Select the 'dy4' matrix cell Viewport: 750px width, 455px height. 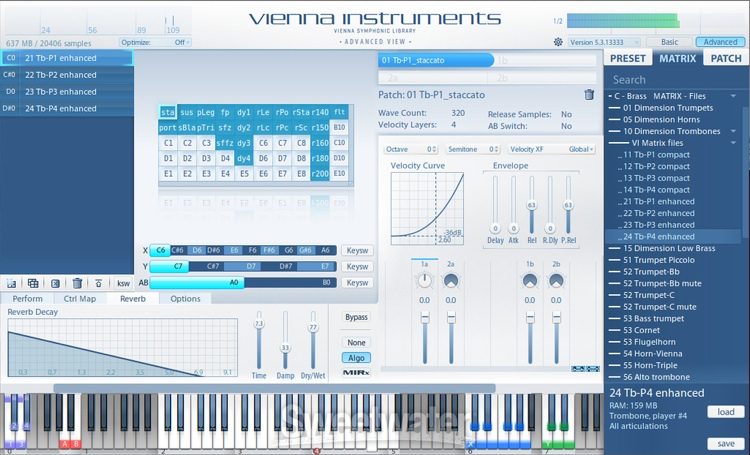(x=244, y=158)
